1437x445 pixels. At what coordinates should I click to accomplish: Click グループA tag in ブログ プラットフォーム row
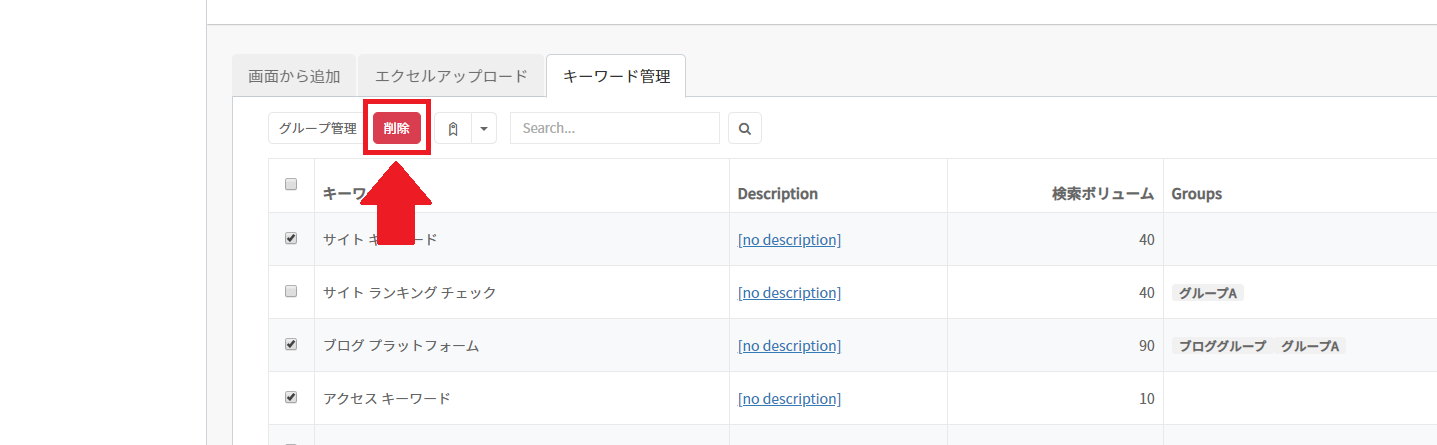point(1310,346)
